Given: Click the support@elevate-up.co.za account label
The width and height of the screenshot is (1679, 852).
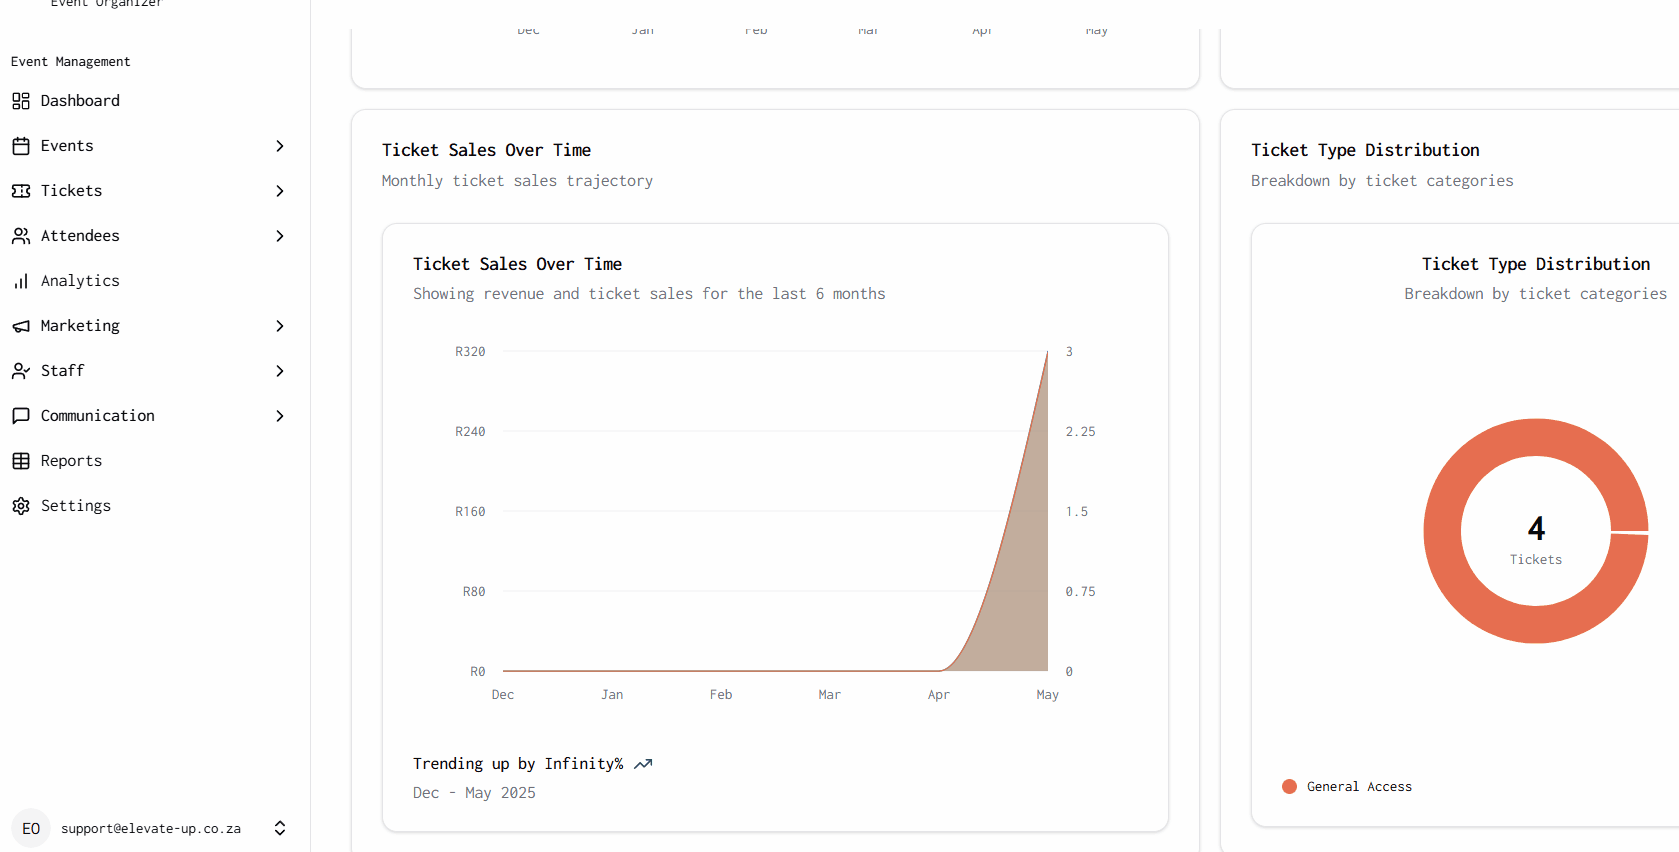Looking at the screenshot, I should [x=151, y=829].
